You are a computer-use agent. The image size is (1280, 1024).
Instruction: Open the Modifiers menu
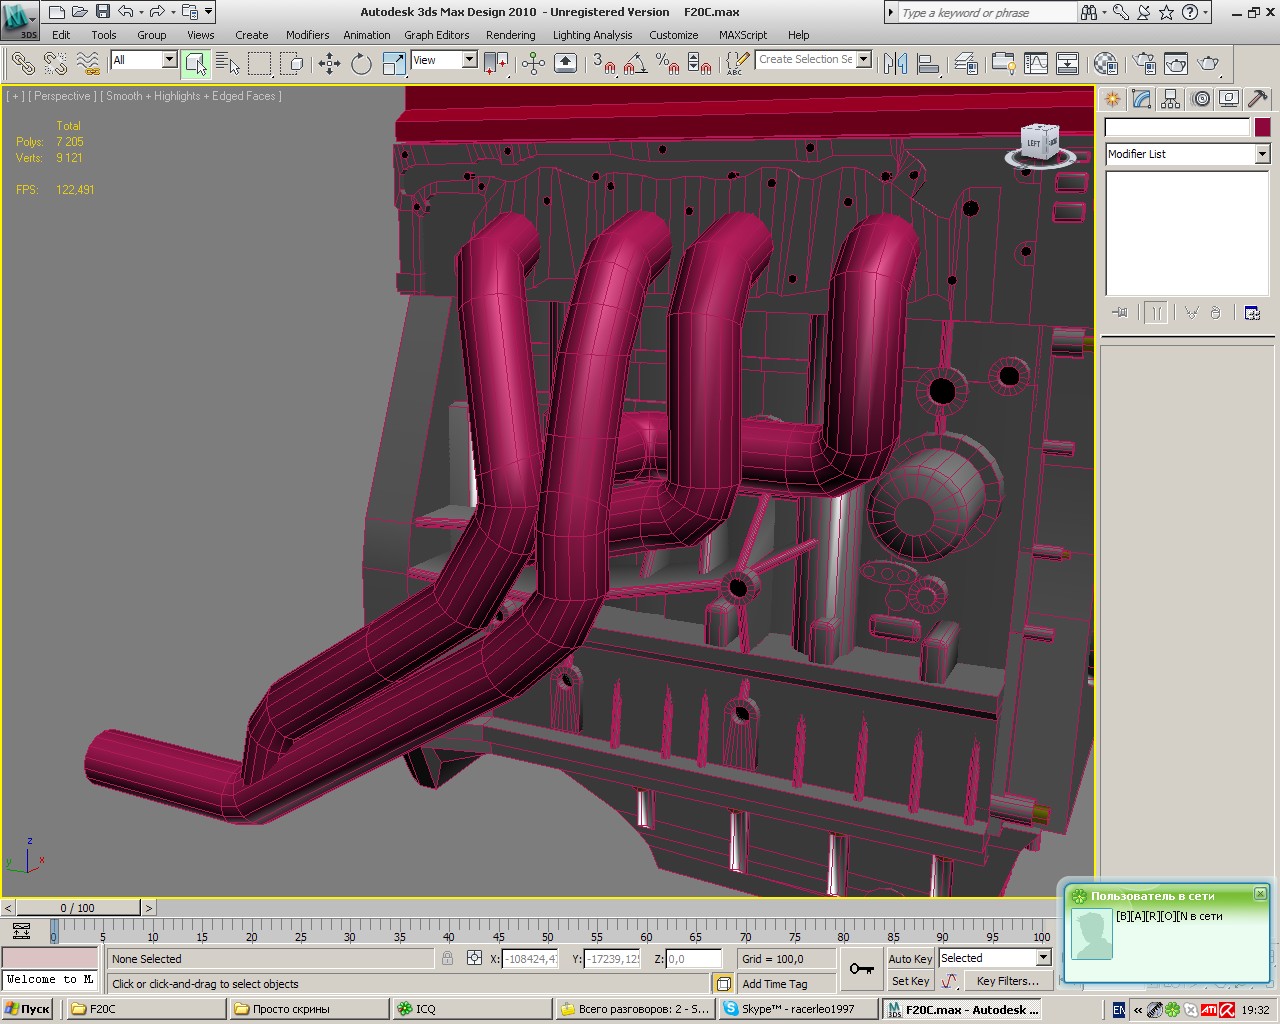pos(307,35)
